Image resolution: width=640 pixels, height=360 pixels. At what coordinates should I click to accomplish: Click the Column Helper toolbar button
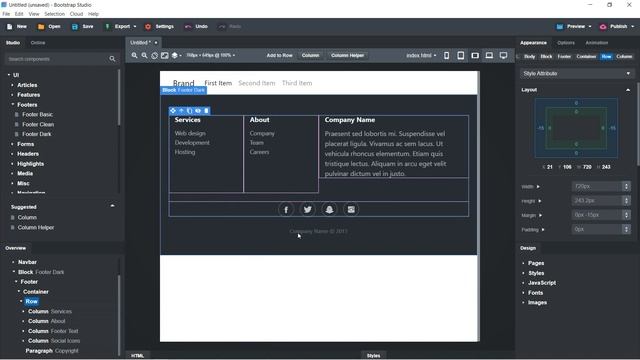pyautogui.click(x=347, y=56)
